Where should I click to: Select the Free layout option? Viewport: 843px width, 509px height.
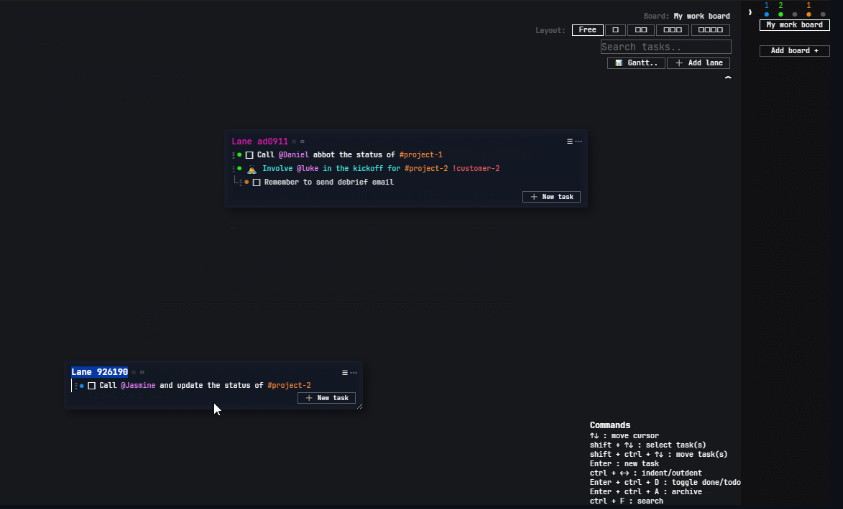point(587,30)
